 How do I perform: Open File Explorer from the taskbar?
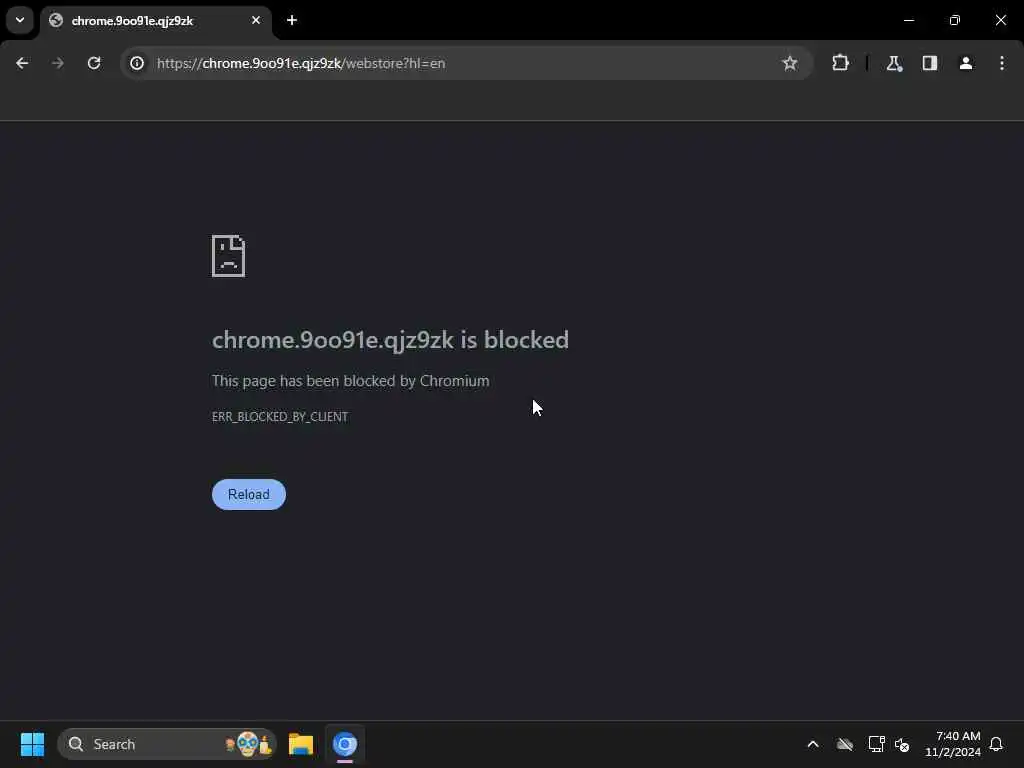301,744
